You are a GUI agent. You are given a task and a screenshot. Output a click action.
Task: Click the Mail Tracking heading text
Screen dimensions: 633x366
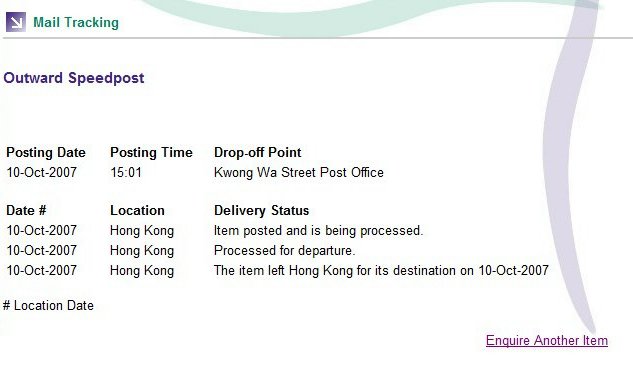pos(76,23)
